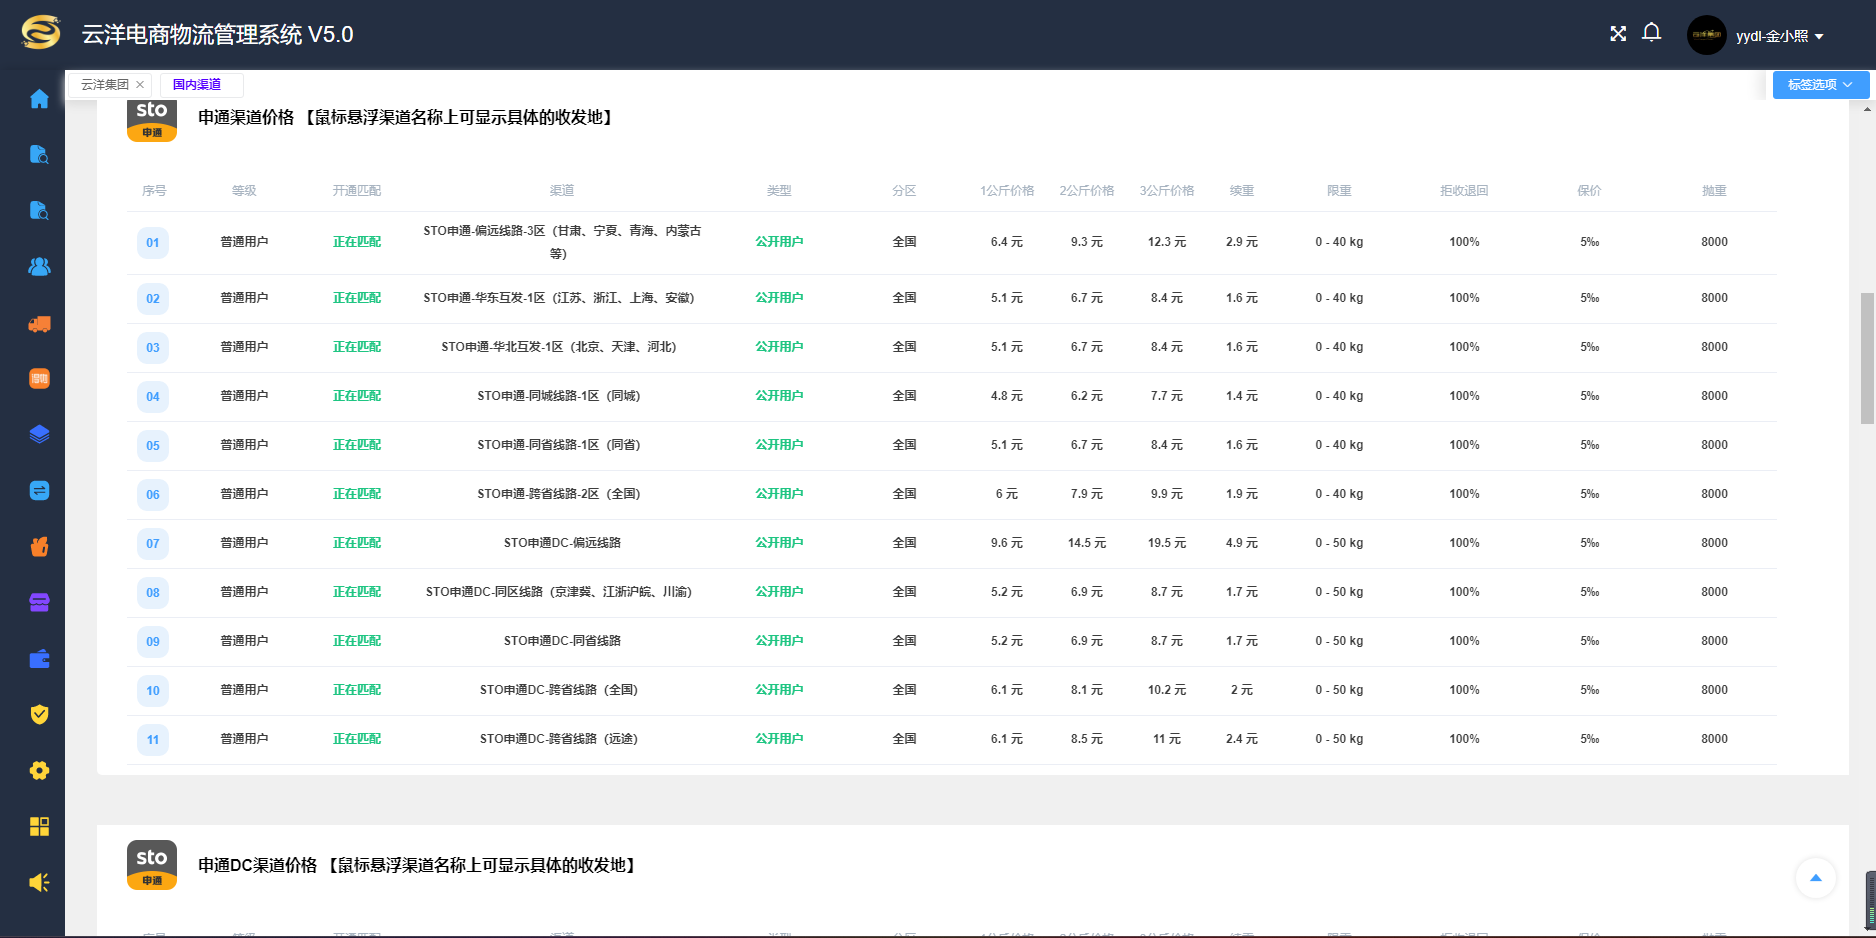Click 正在匹配 status in row 03

pos(357,347)
